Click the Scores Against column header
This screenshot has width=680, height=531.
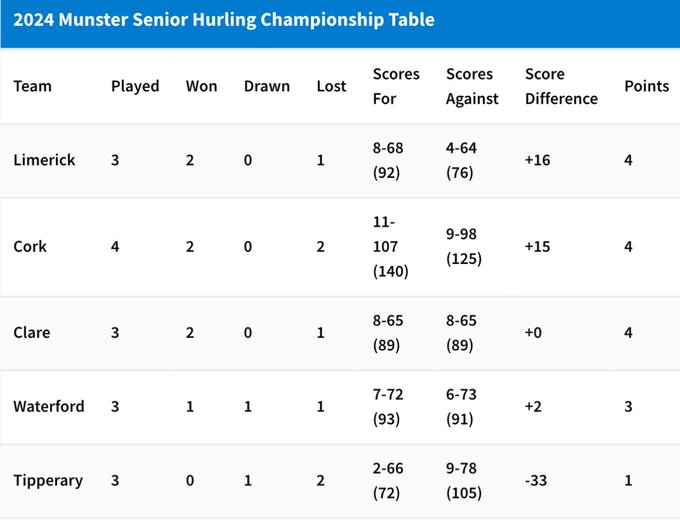point(472,86)
